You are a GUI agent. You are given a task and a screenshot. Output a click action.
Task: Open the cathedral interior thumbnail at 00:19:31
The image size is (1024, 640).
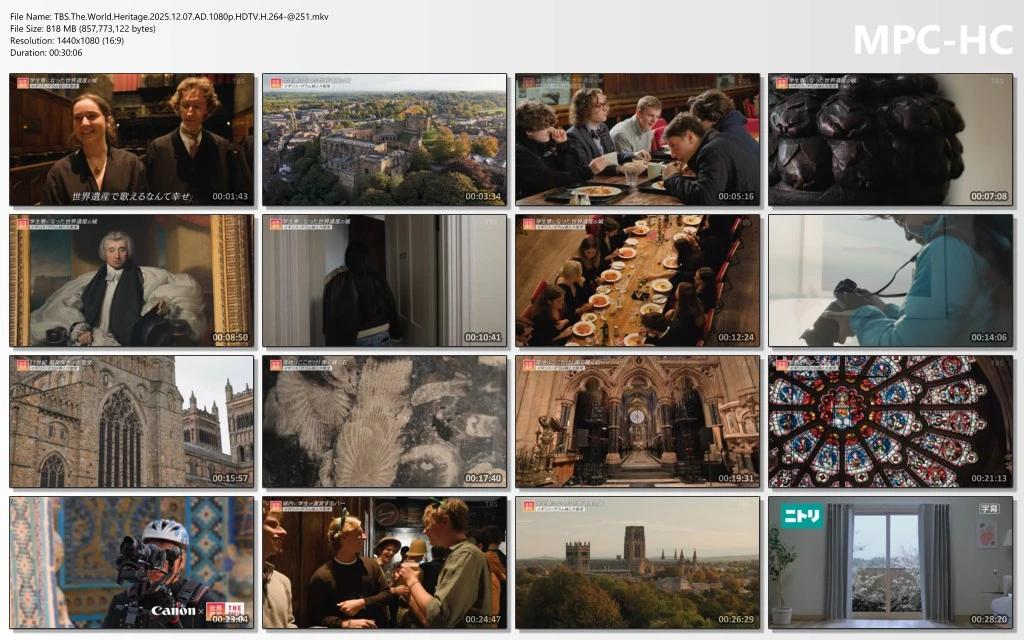click(638, 421)
